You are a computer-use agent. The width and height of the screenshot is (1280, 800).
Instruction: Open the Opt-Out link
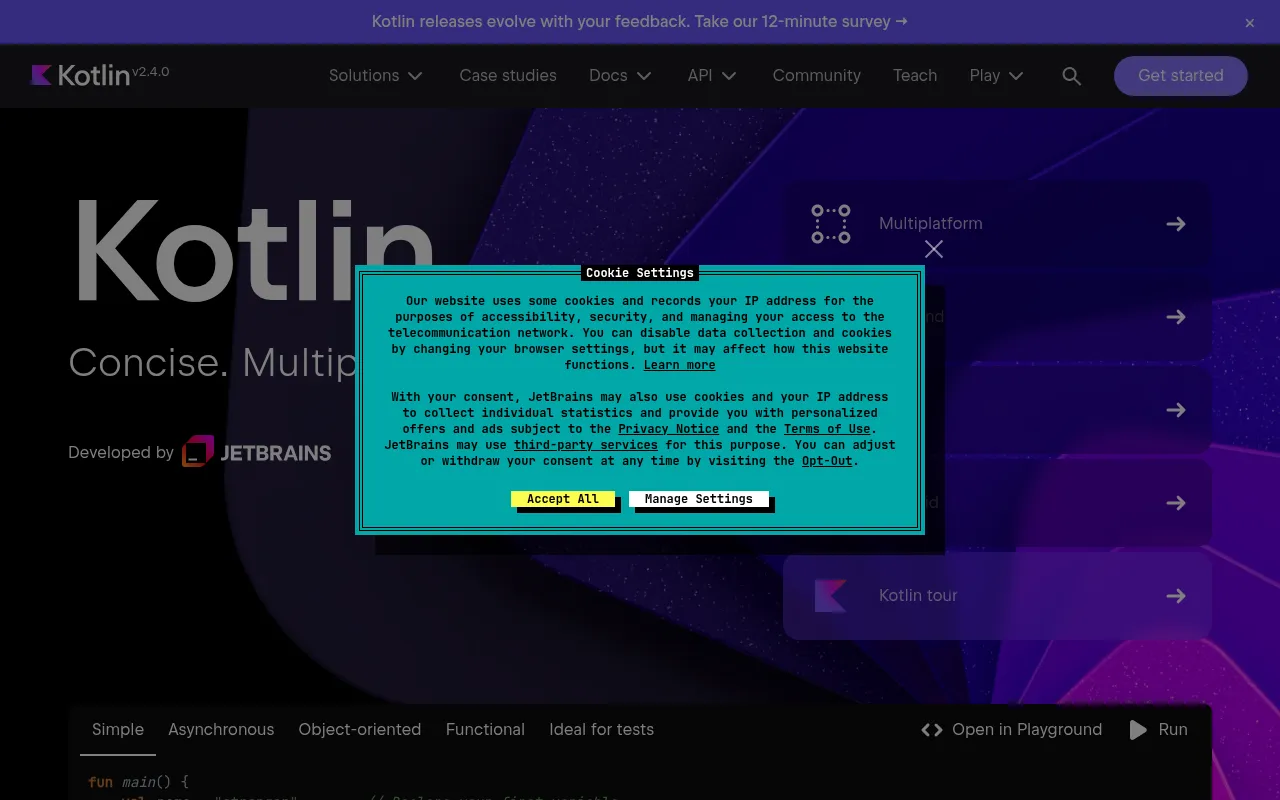click(827, 461)
